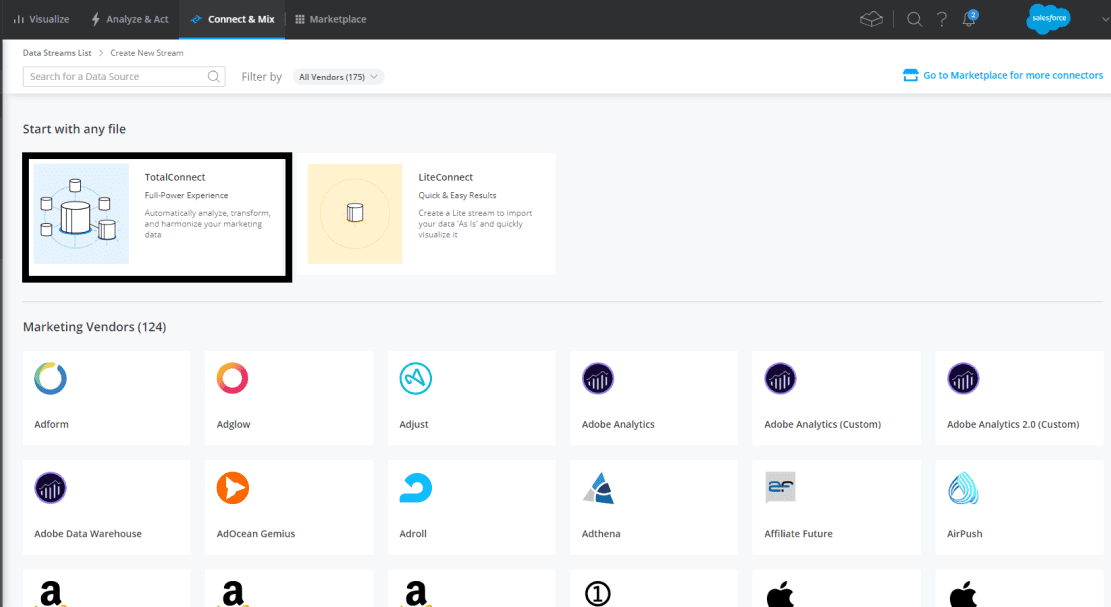Image resolution: width=1111 pixels, height=607 pixels.
Task: Click the package icon in the top bar
Action: coord(870,18)
